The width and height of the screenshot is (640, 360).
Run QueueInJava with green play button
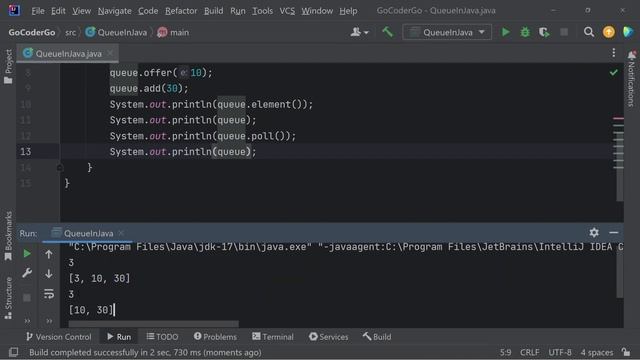505,32
